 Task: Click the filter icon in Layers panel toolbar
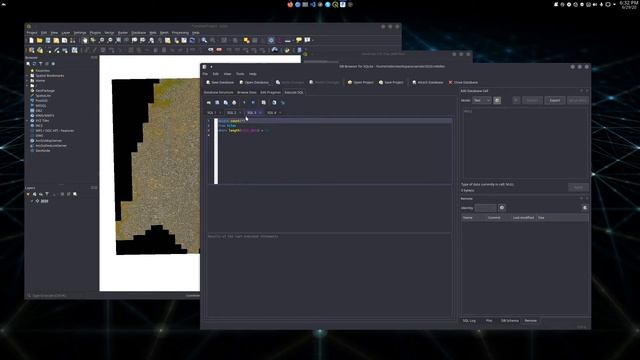[x=47, y=194]
